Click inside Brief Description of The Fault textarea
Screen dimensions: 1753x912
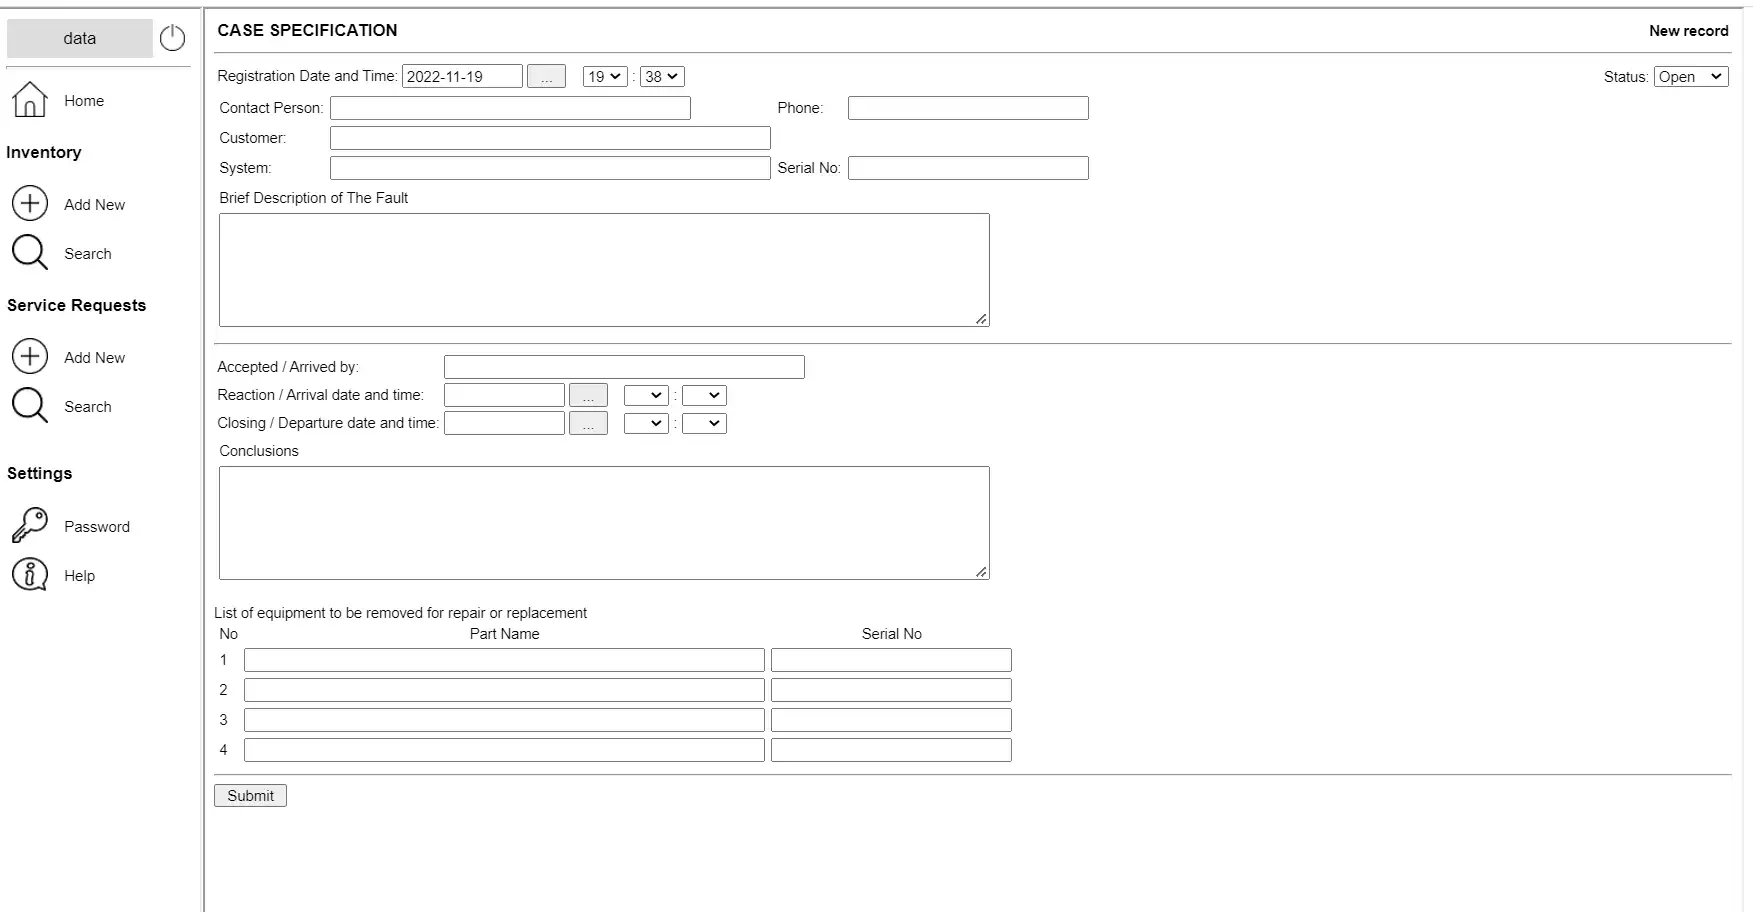coord(604,270)
